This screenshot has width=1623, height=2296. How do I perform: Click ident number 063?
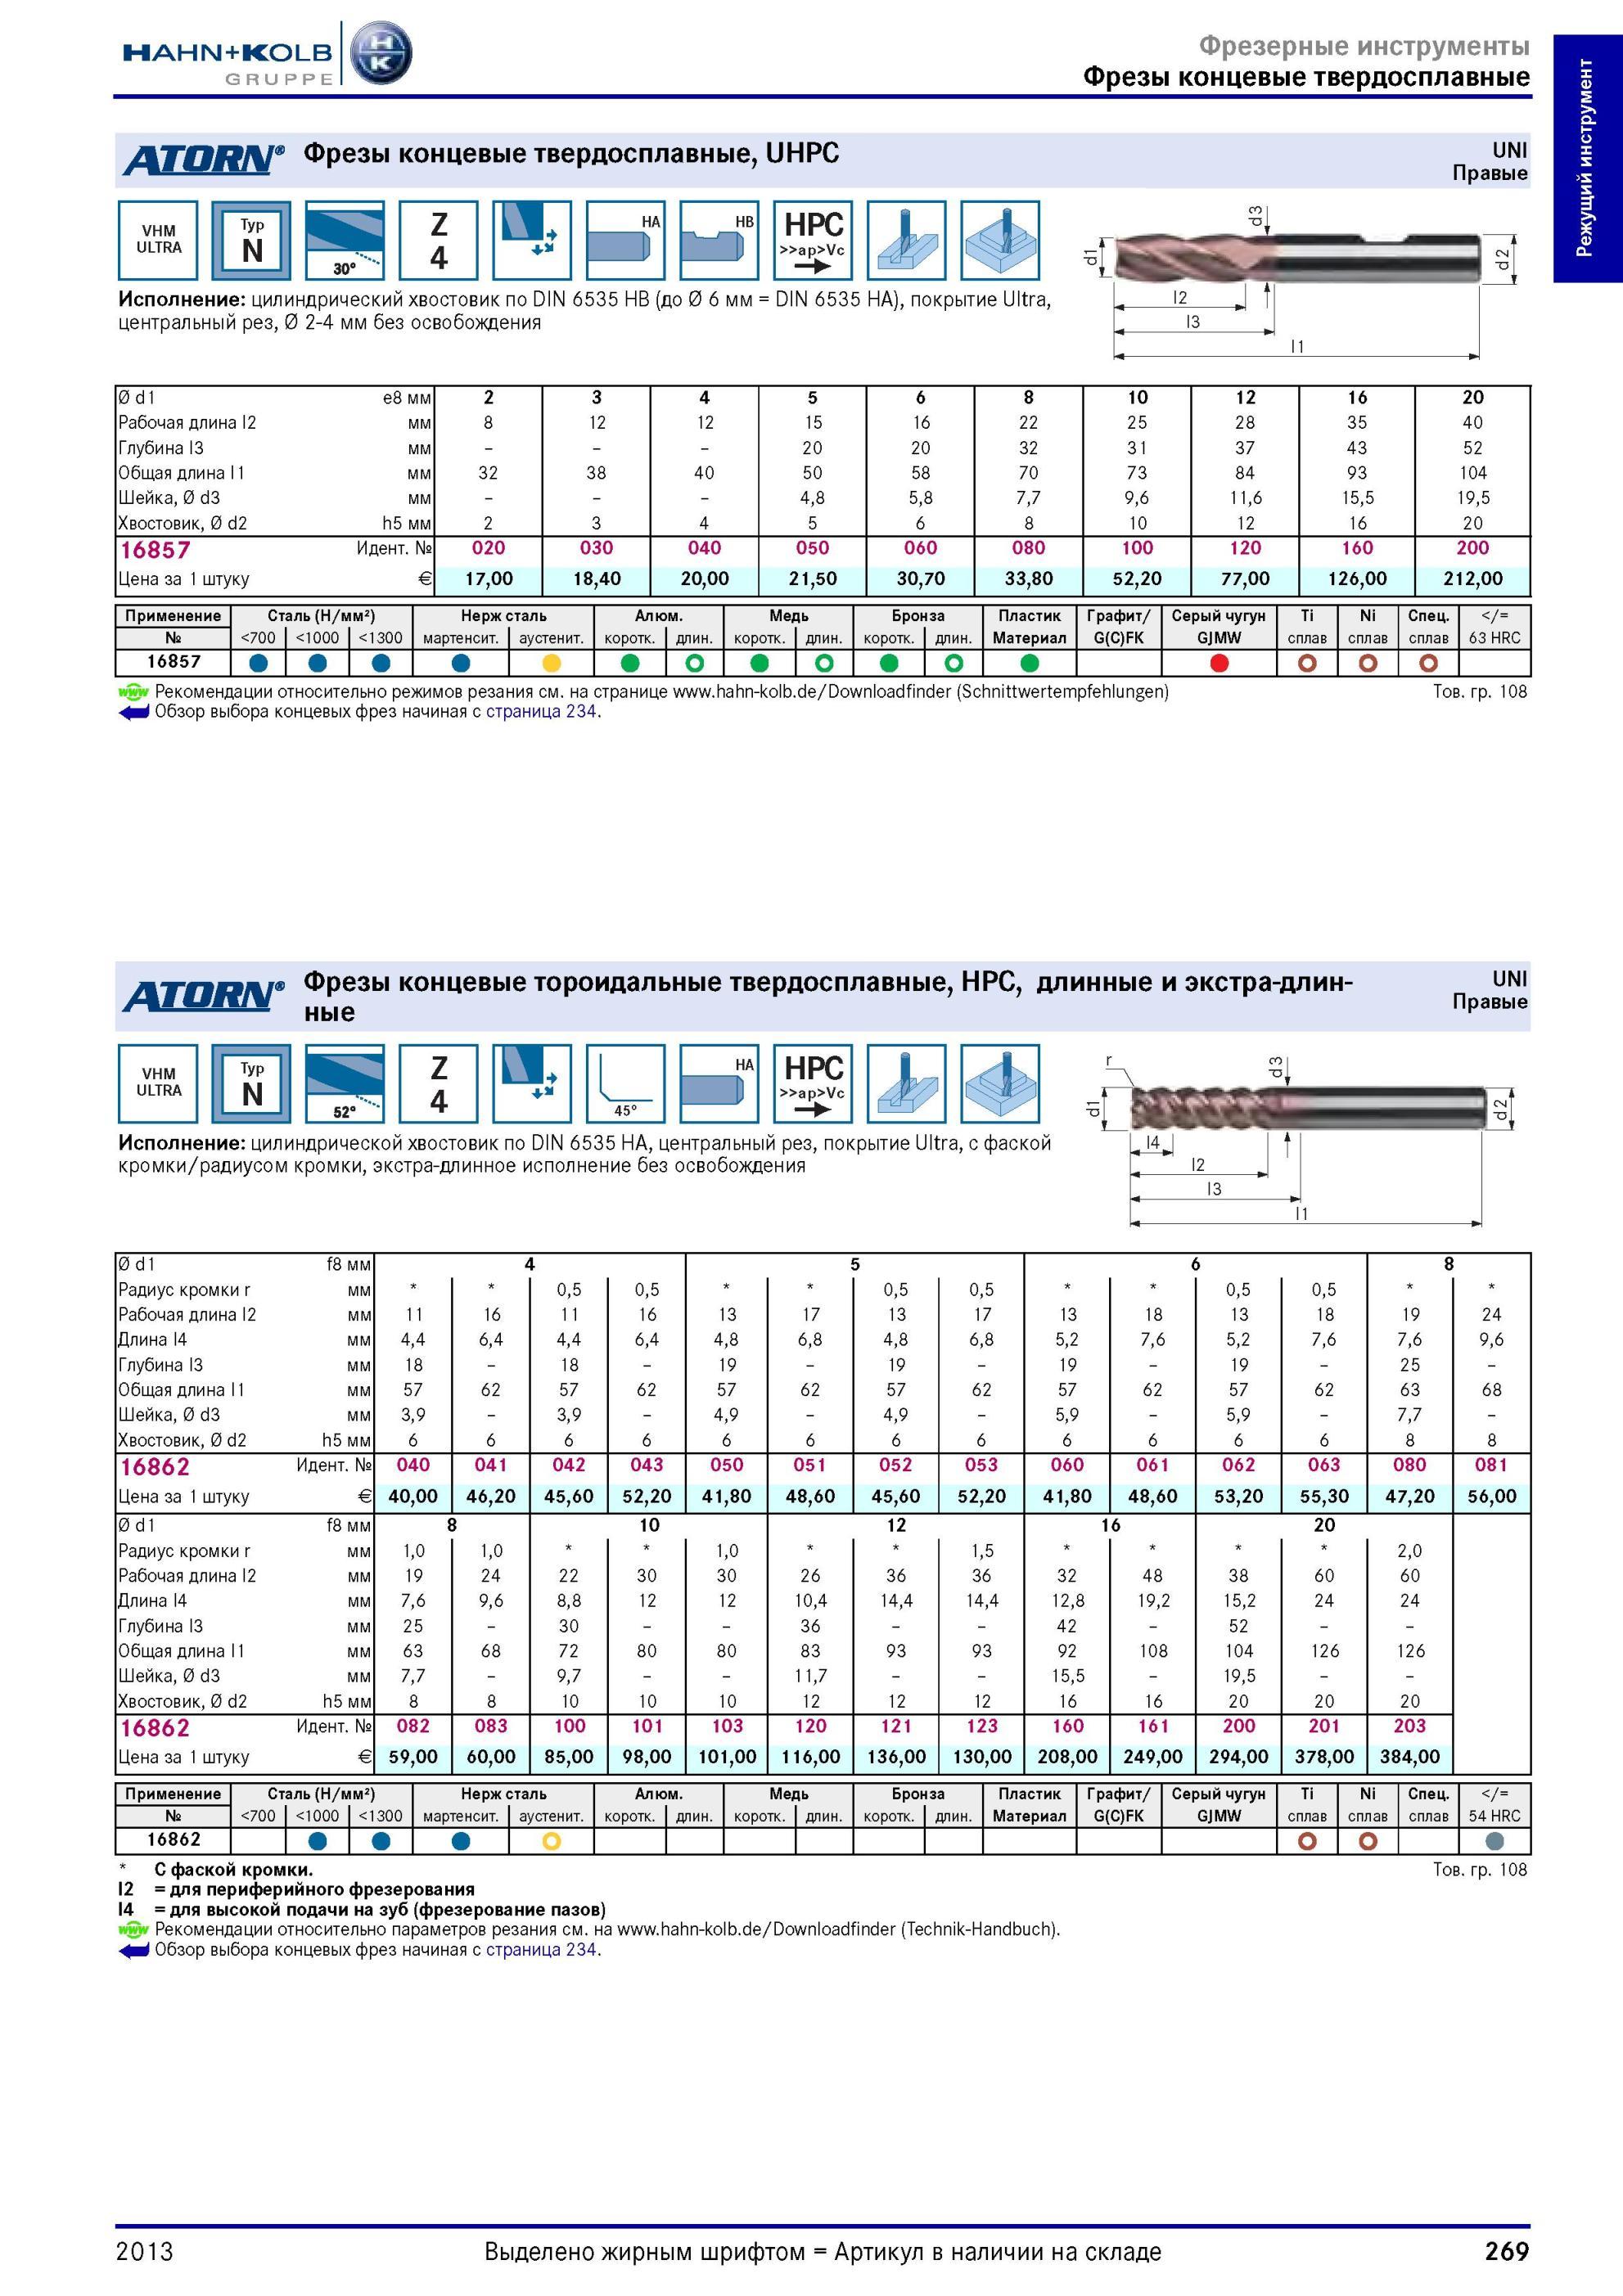tap(1323, 1465)
